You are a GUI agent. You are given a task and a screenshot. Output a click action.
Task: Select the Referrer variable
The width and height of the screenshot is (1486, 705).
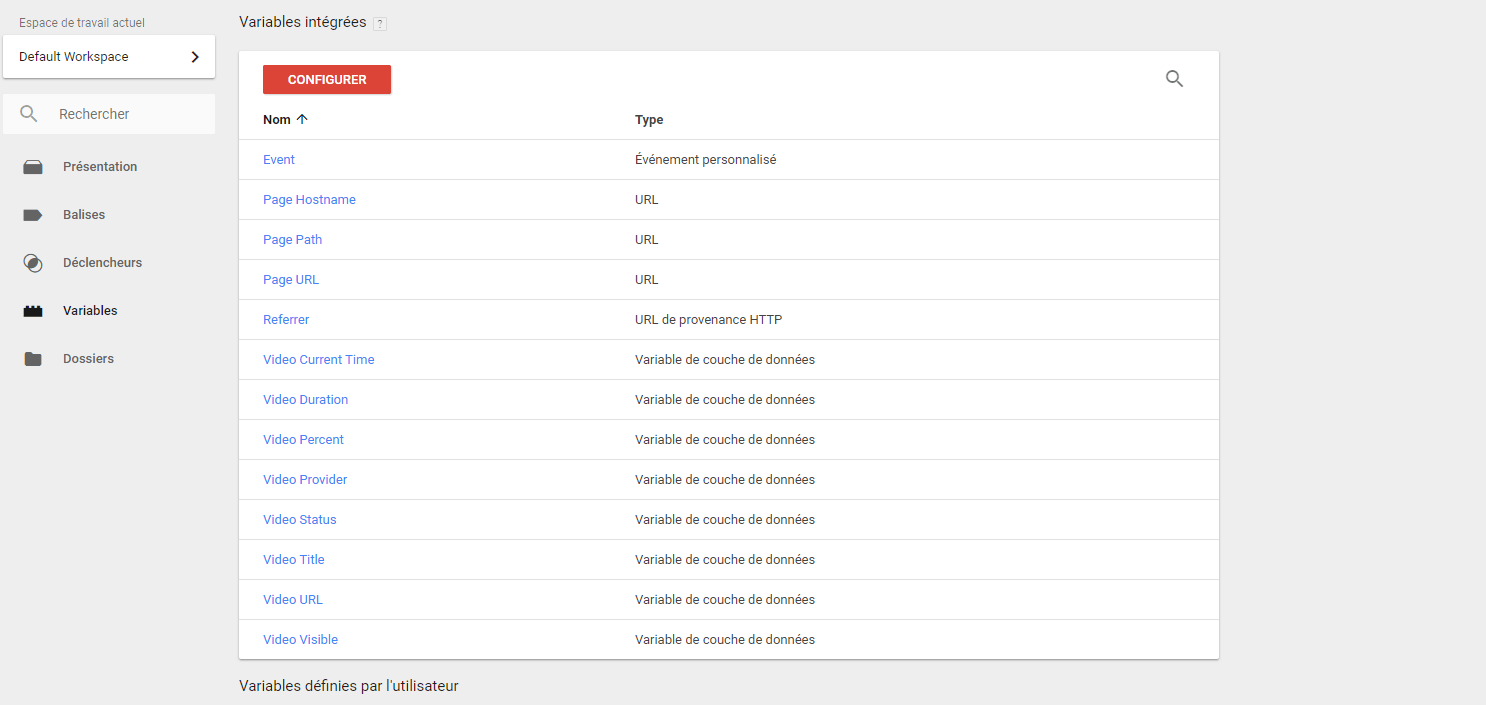[x=286, y=319]
